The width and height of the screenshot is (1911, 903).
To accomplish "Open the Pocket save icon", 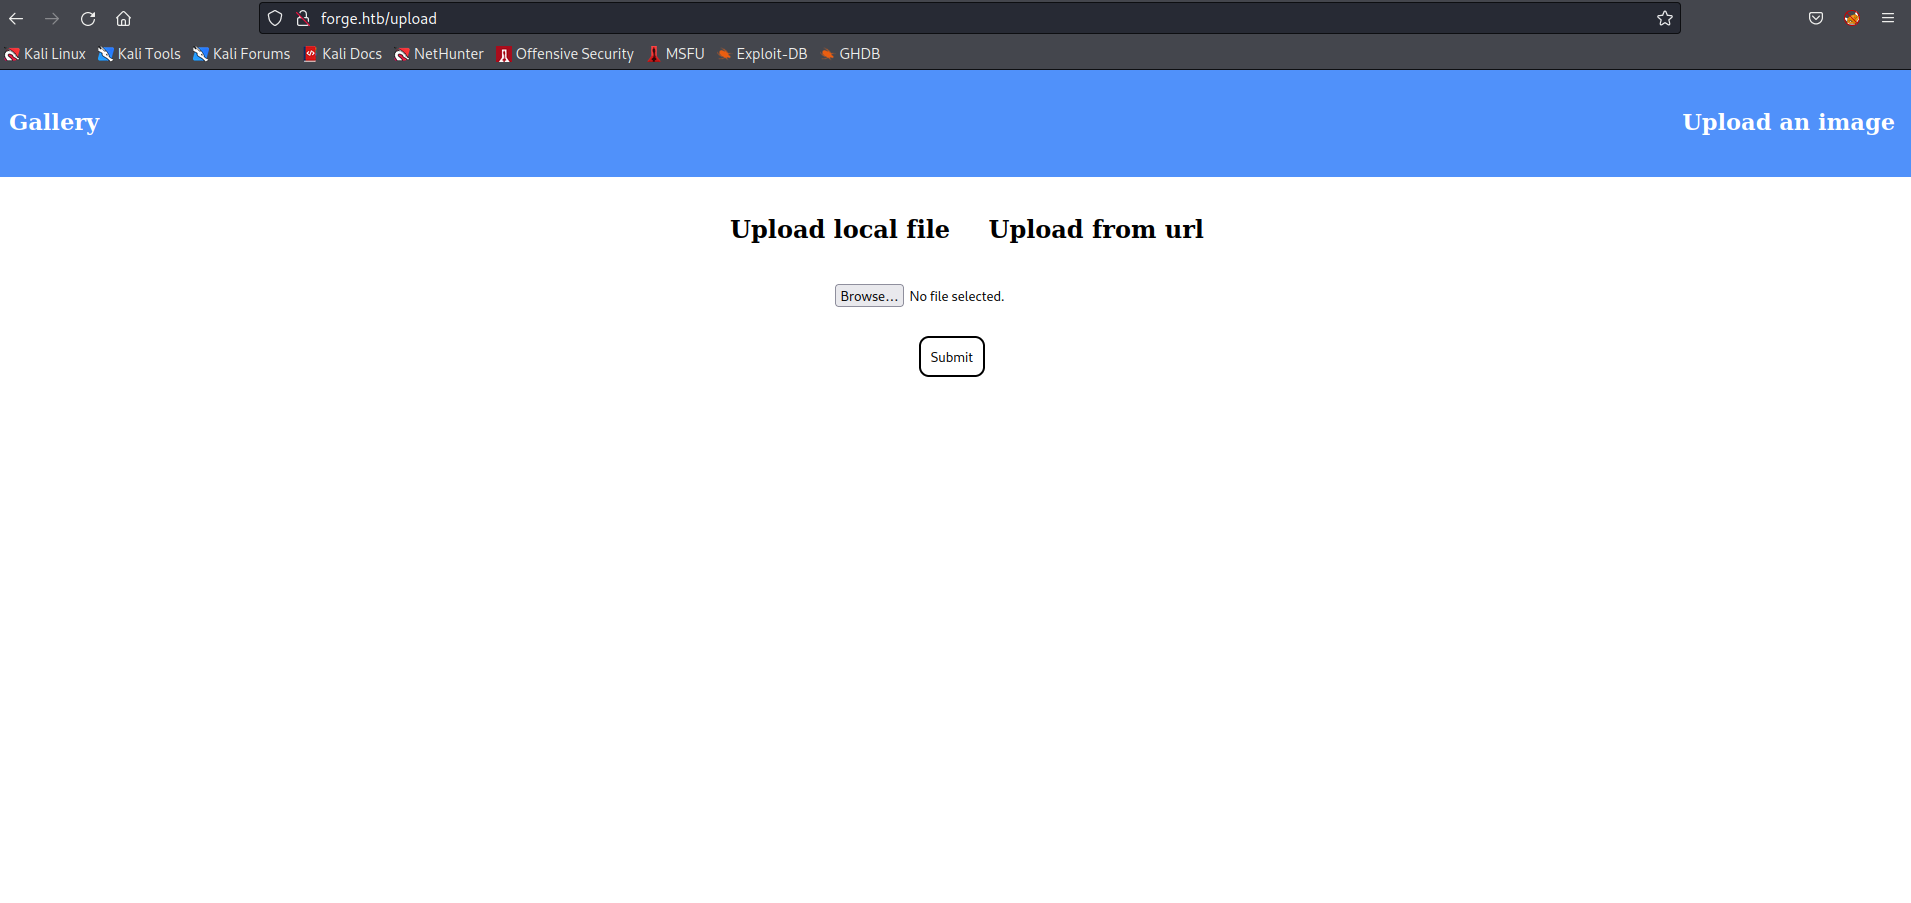I will (x=1816, y=19).
